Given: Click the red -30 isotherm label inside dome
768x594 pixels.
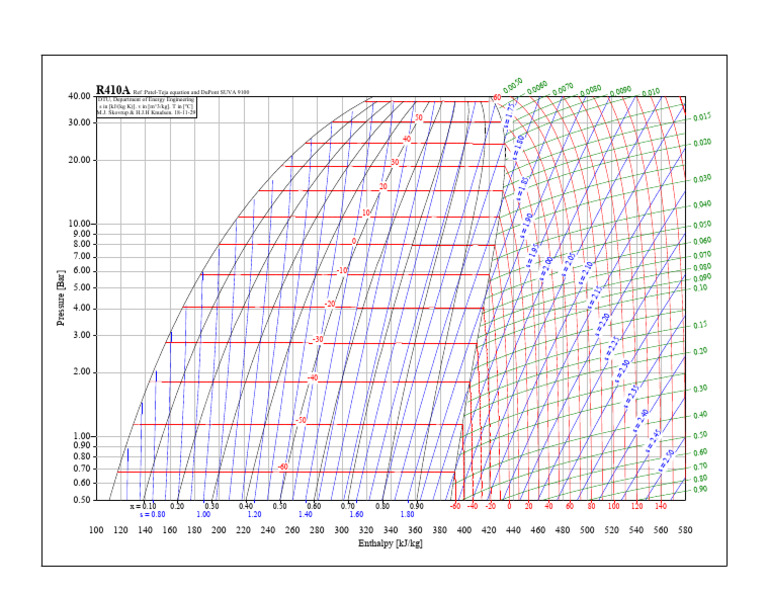Looking at the screenshot, I should pos(318,340).
